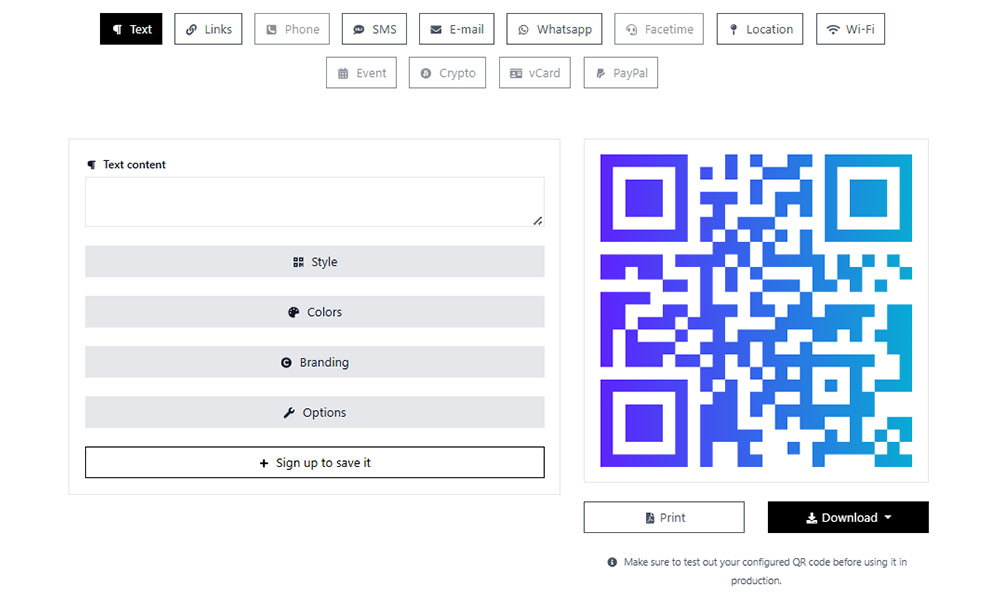Click the Crypto coin icon
Screen dimensions: 1000x600
(426, 73)
